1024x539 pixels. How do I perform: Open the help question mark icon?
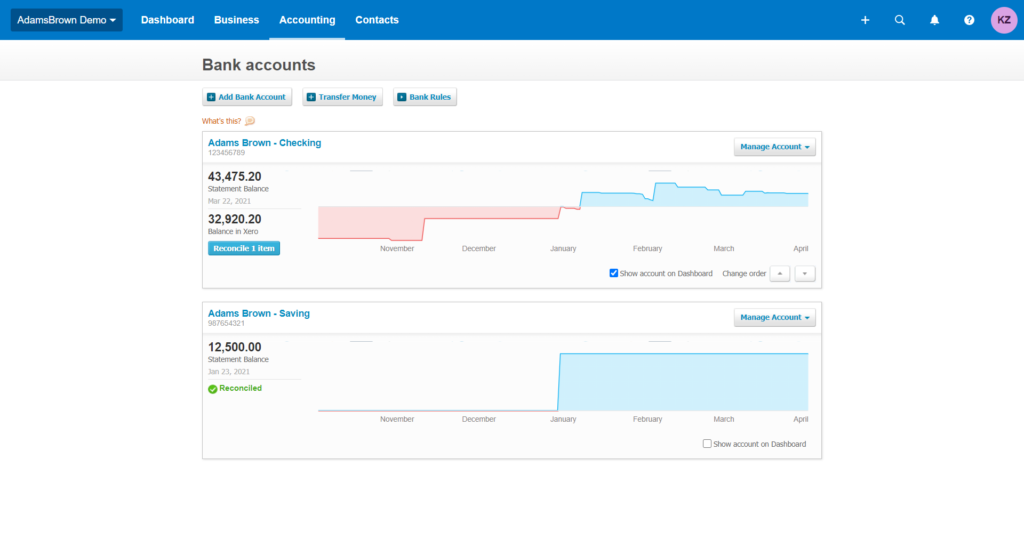point(969,20)
